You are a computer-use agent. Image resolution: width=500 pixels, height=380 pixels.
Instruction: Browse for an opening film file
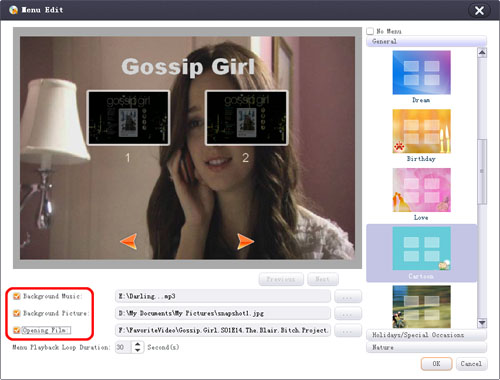coord(348,331)
